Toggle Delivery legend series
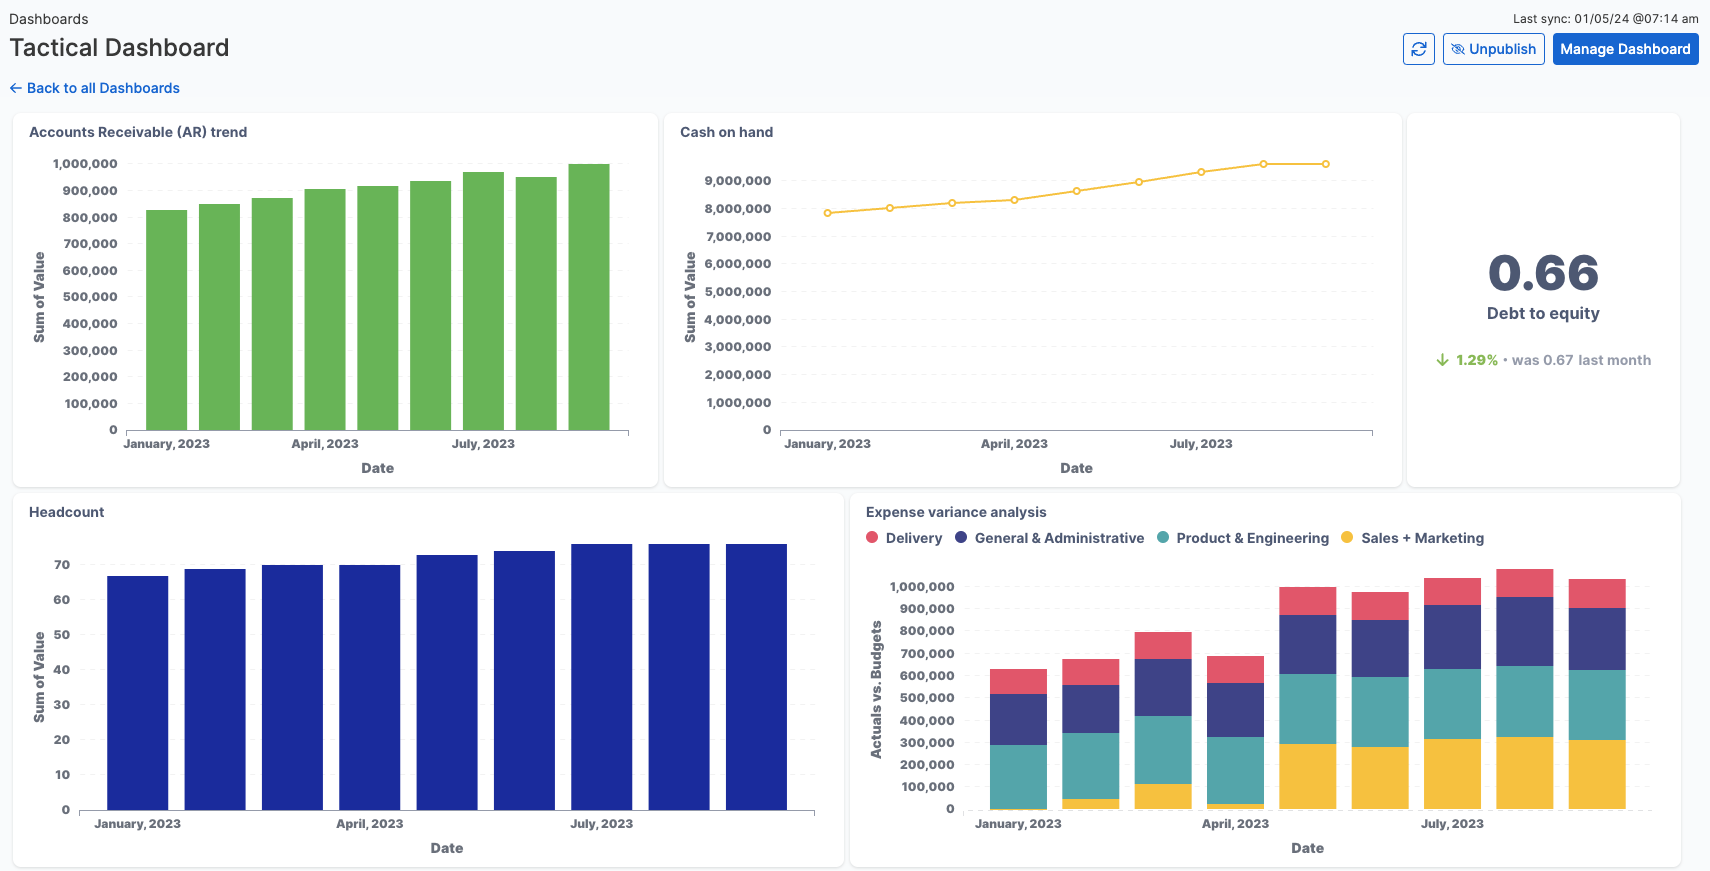This screenshot has width=1710, height=871. [x=913, y=538]
